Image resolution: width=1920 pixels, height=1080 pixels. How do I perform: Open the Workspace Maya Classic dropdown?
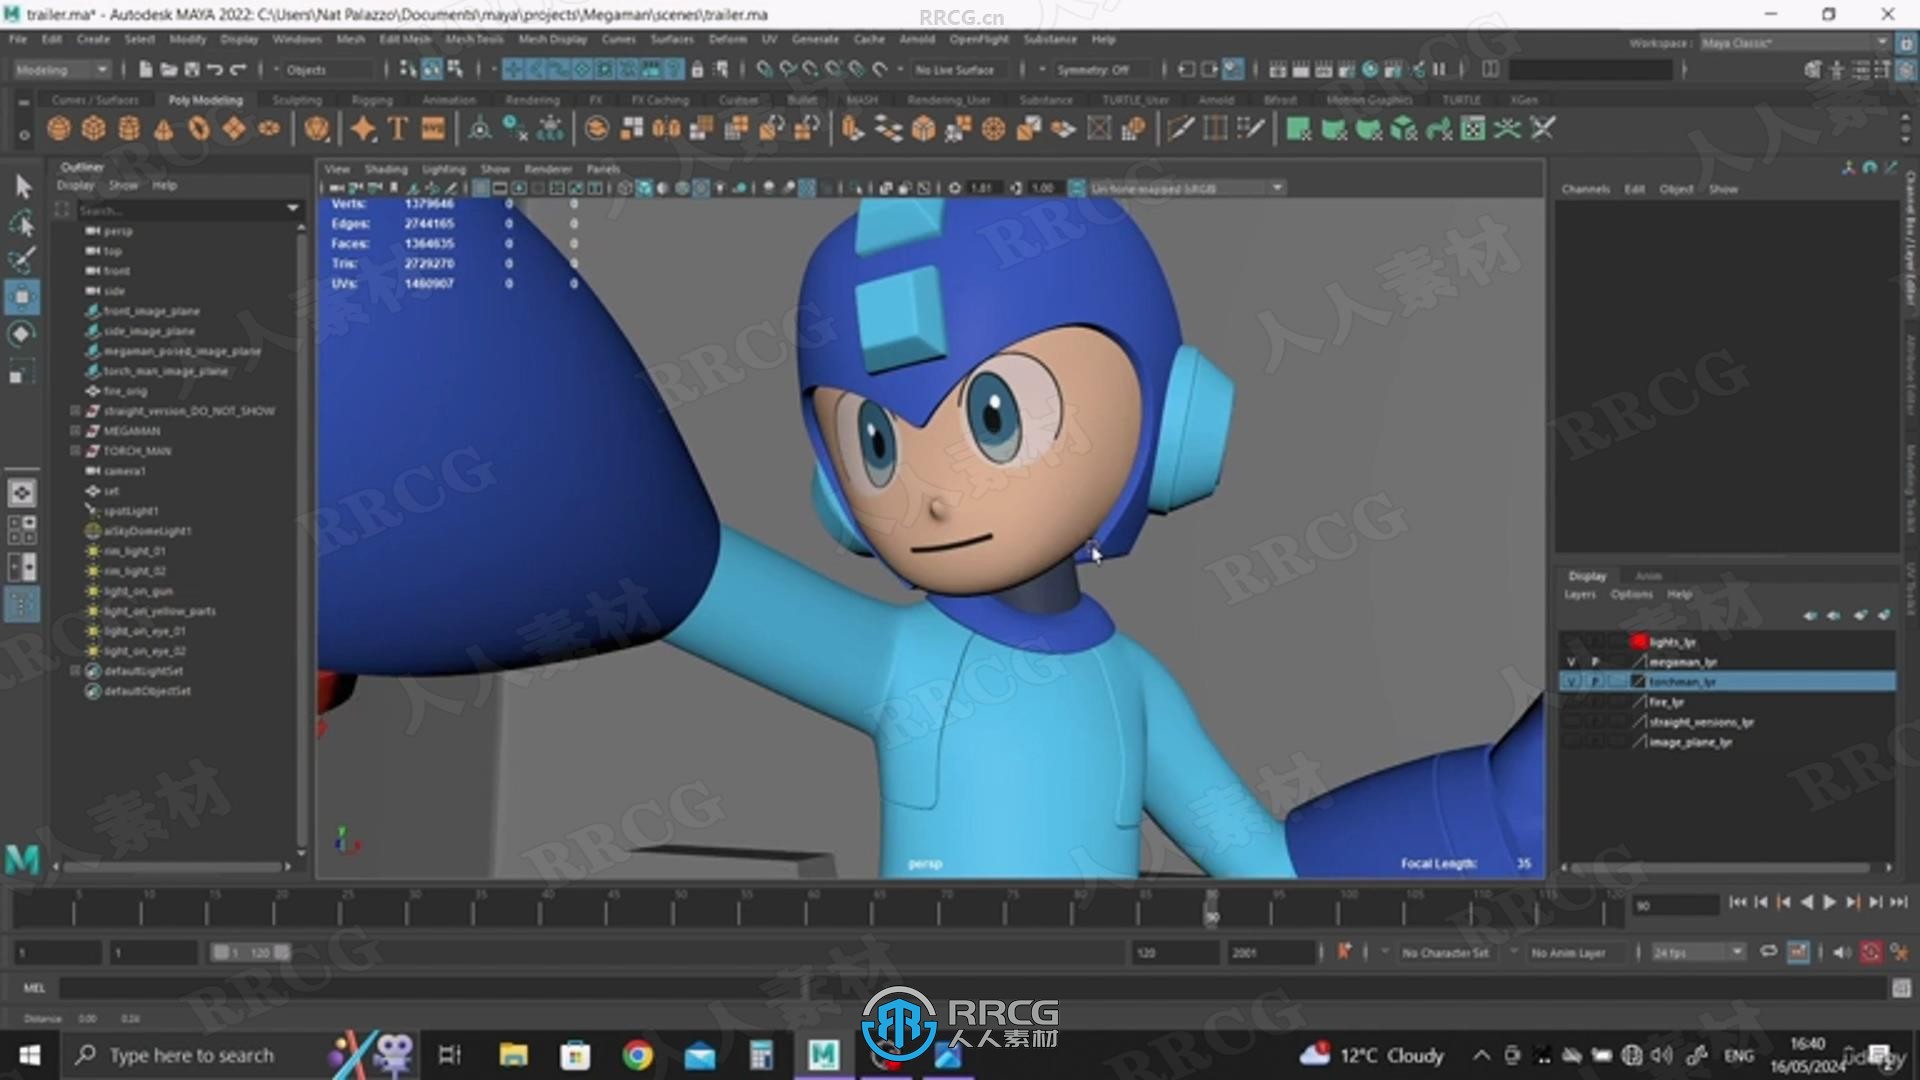tap(1794, 43)
